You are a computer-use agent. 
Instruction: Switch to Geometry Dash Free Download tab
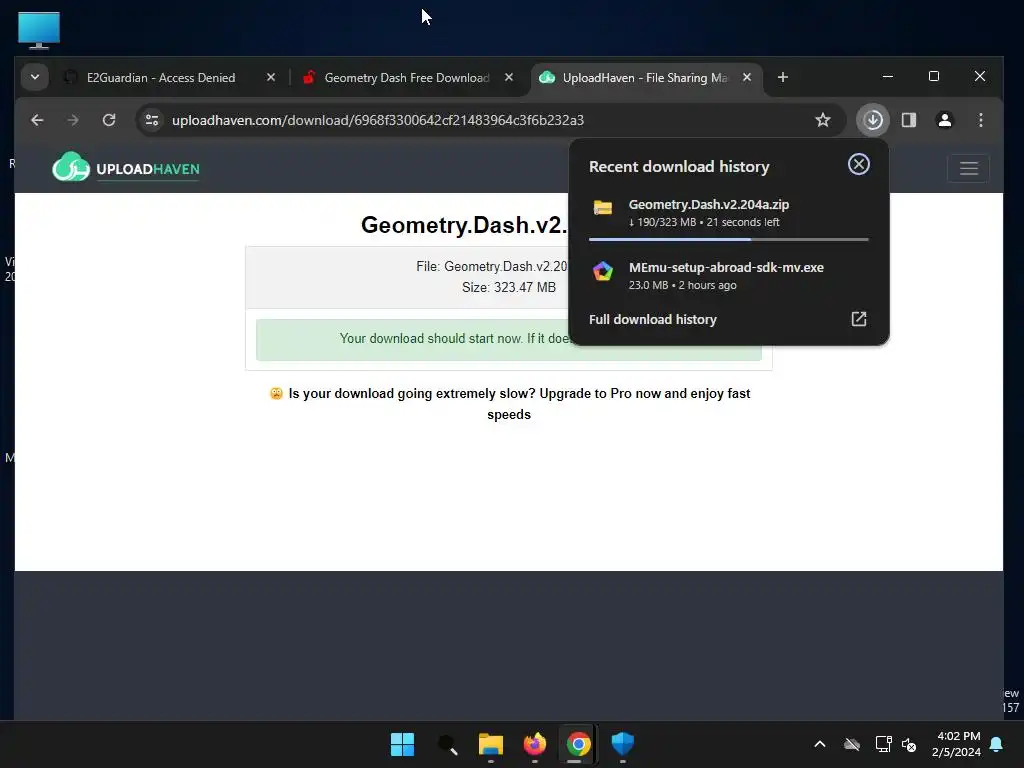click(x=407, y=78)
